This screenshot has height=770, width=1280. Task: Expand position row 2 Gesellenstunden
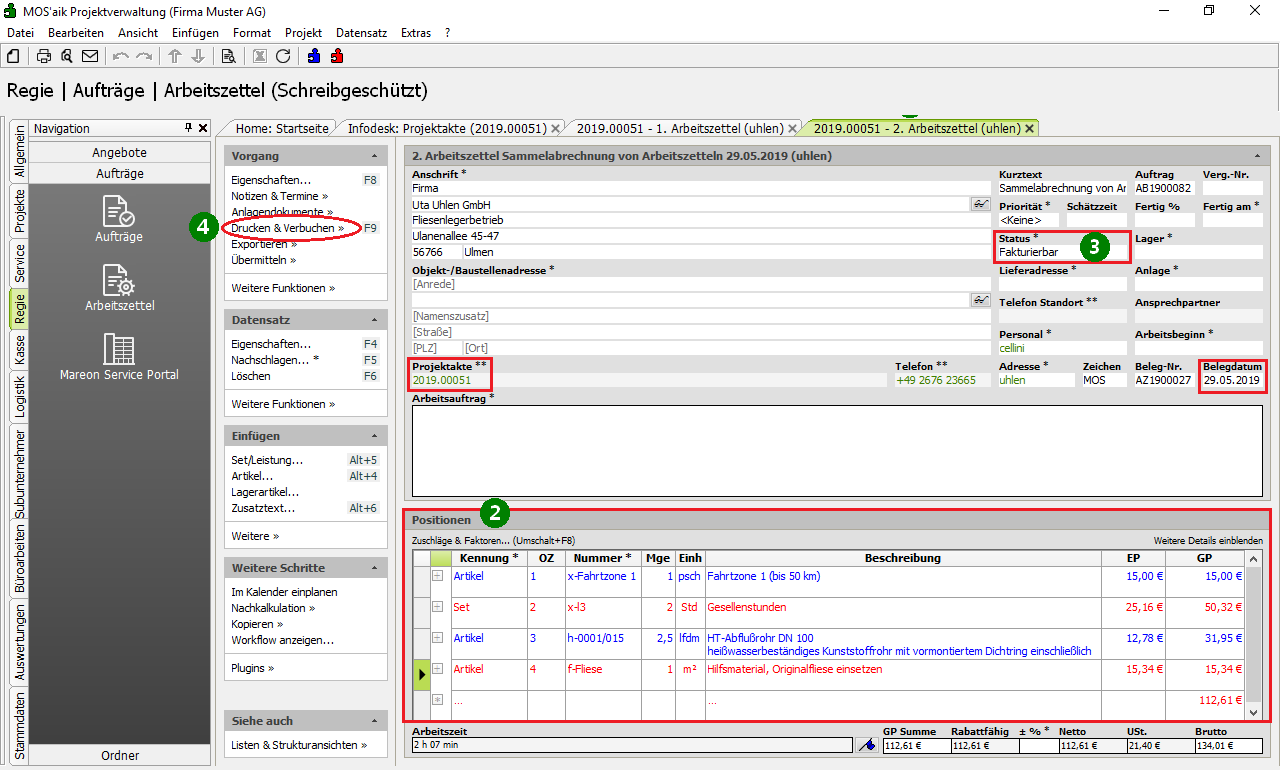[x=437, y=607]
